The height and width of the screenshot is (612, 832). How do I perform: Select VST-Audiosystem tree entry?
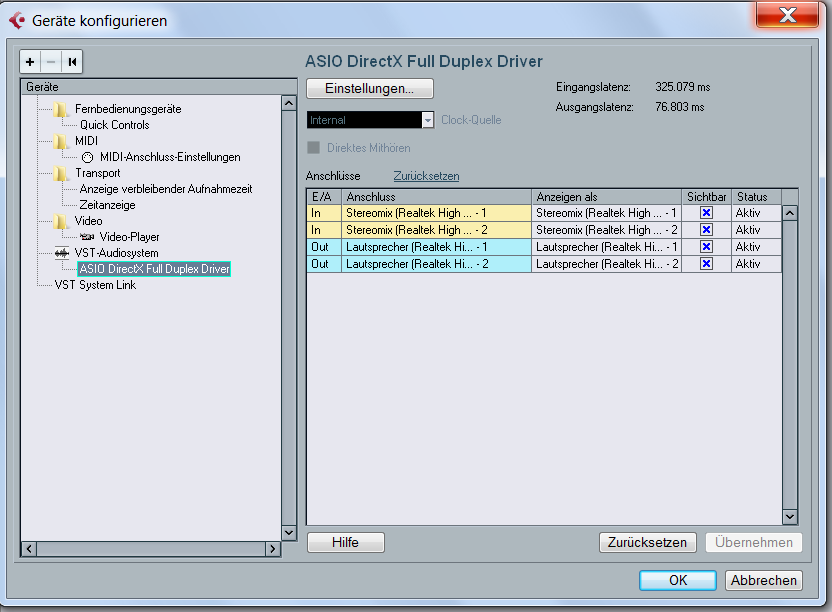pyautogui.click(x=116, y=253)
